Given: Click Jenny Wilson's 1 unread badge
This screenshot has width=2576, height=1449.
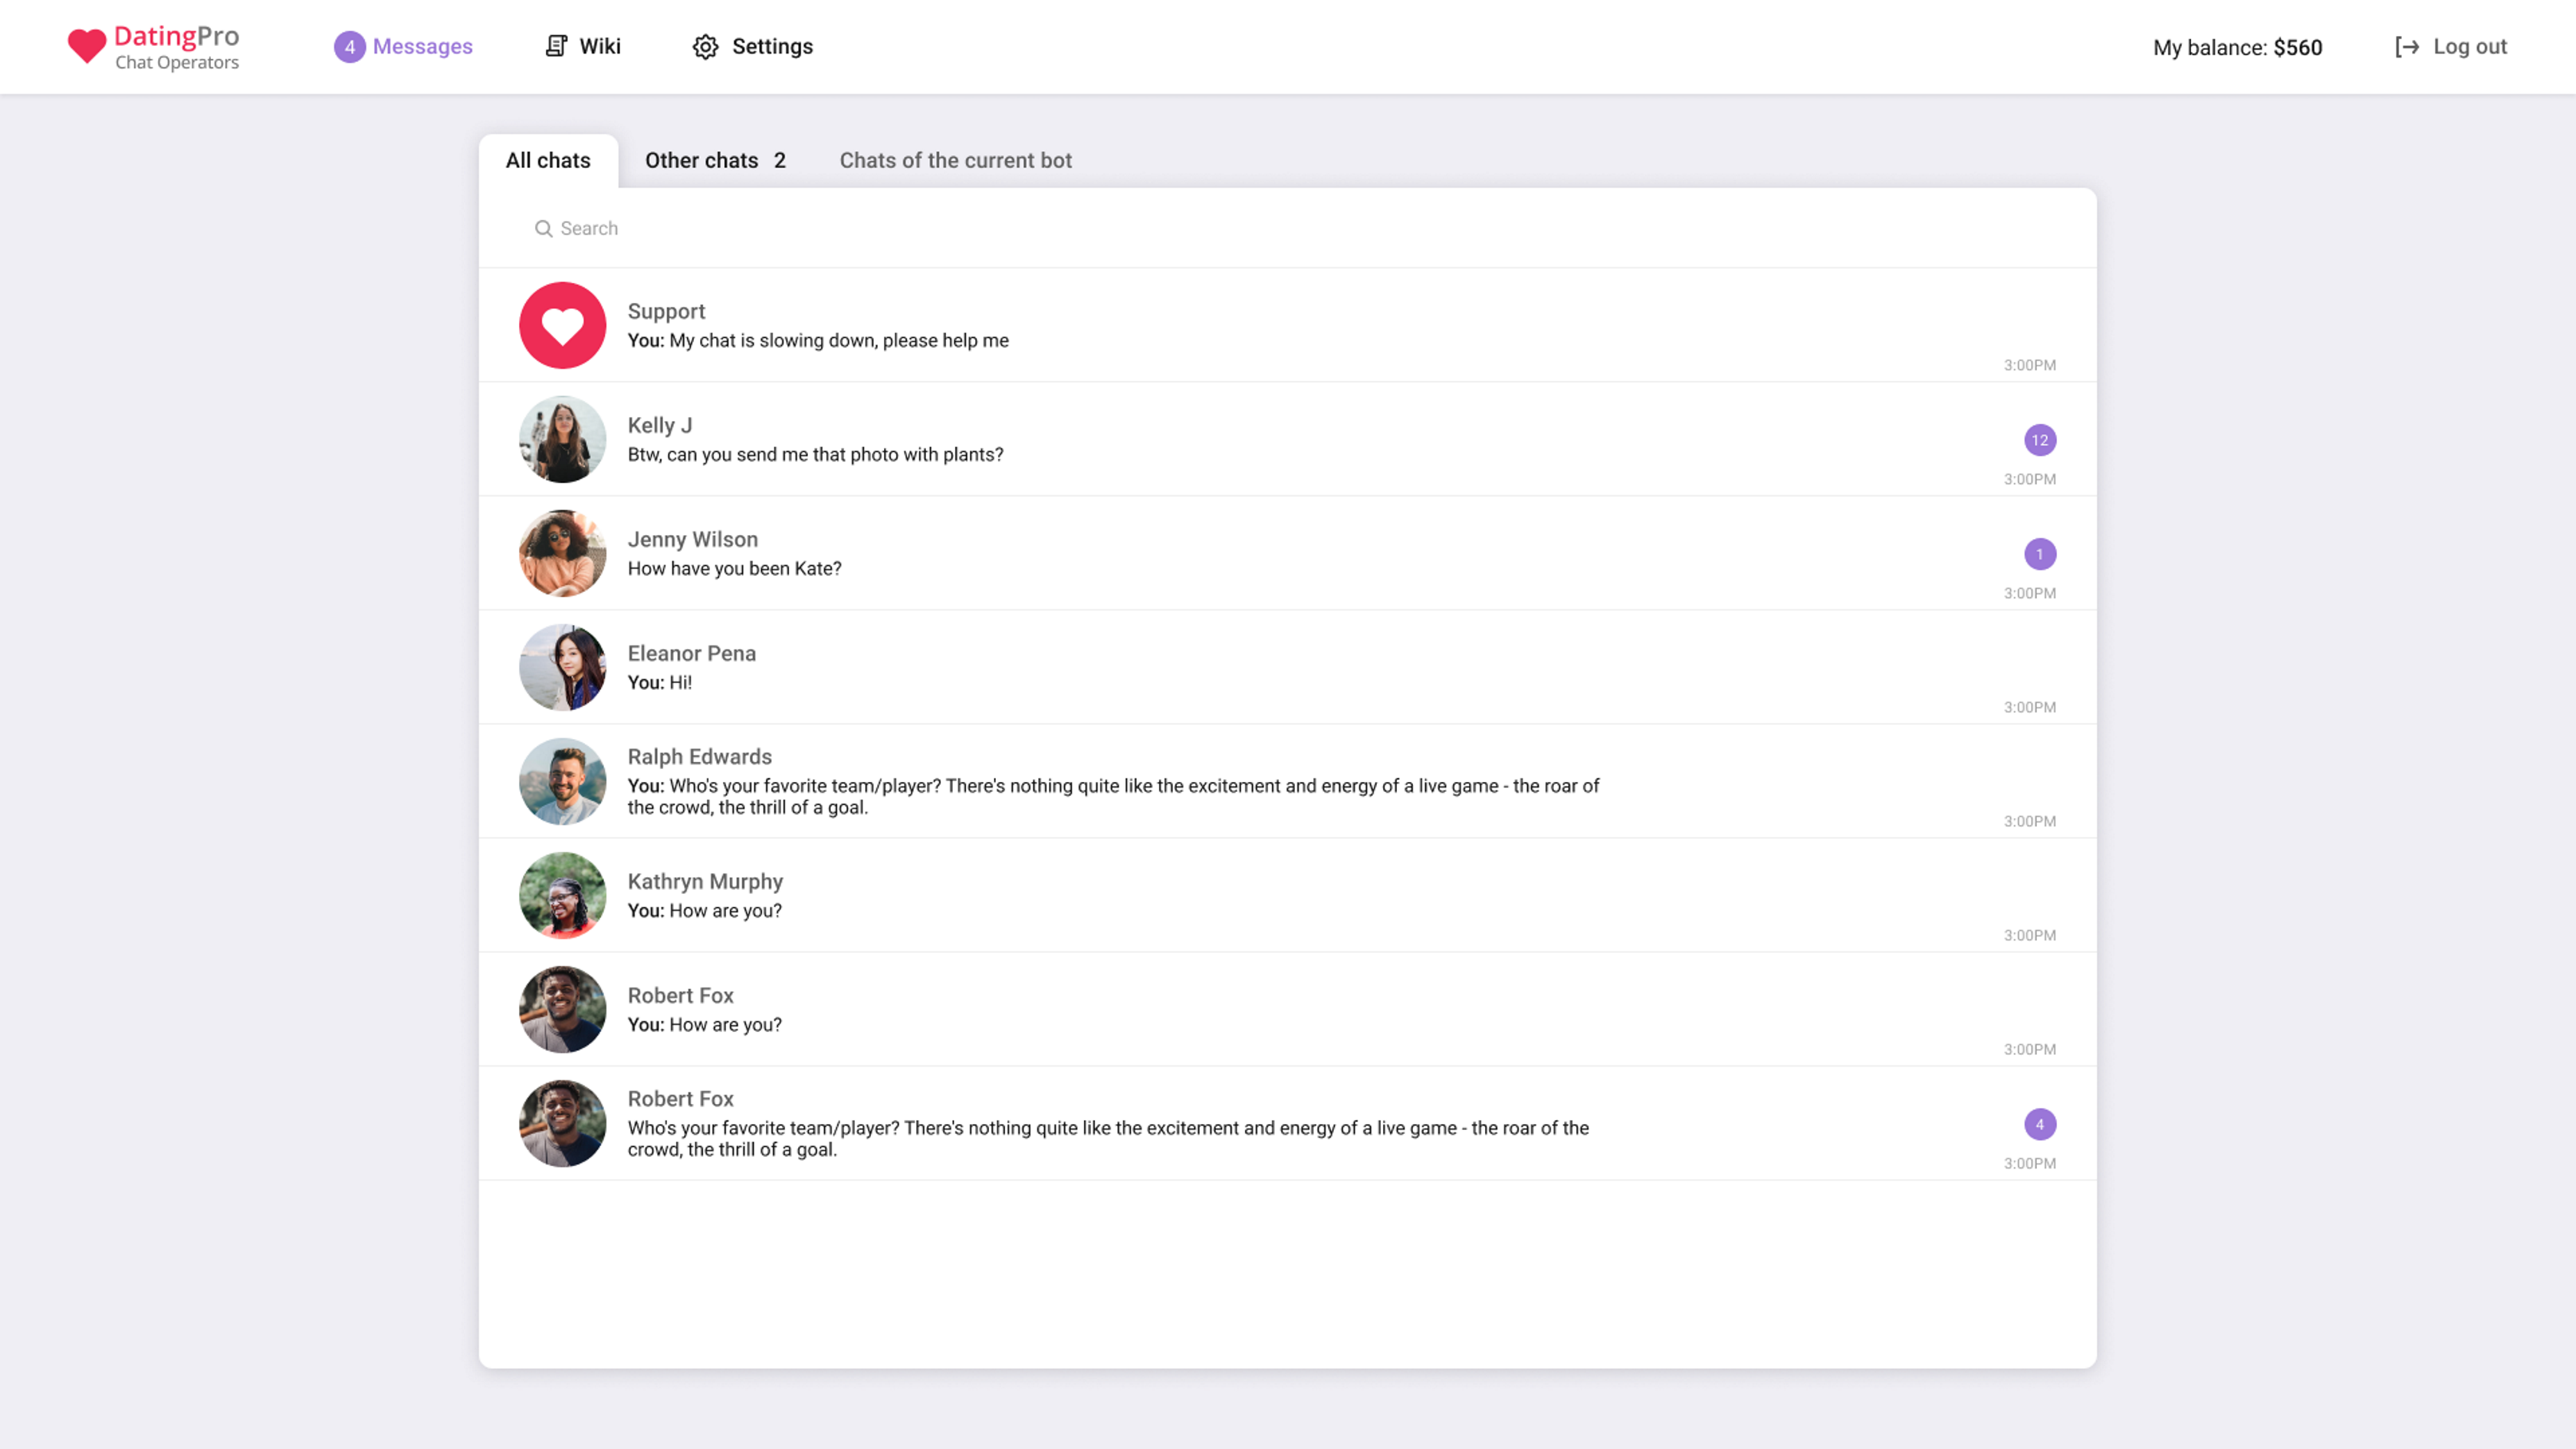Looking at the screenshot, I should [2040, 554].
